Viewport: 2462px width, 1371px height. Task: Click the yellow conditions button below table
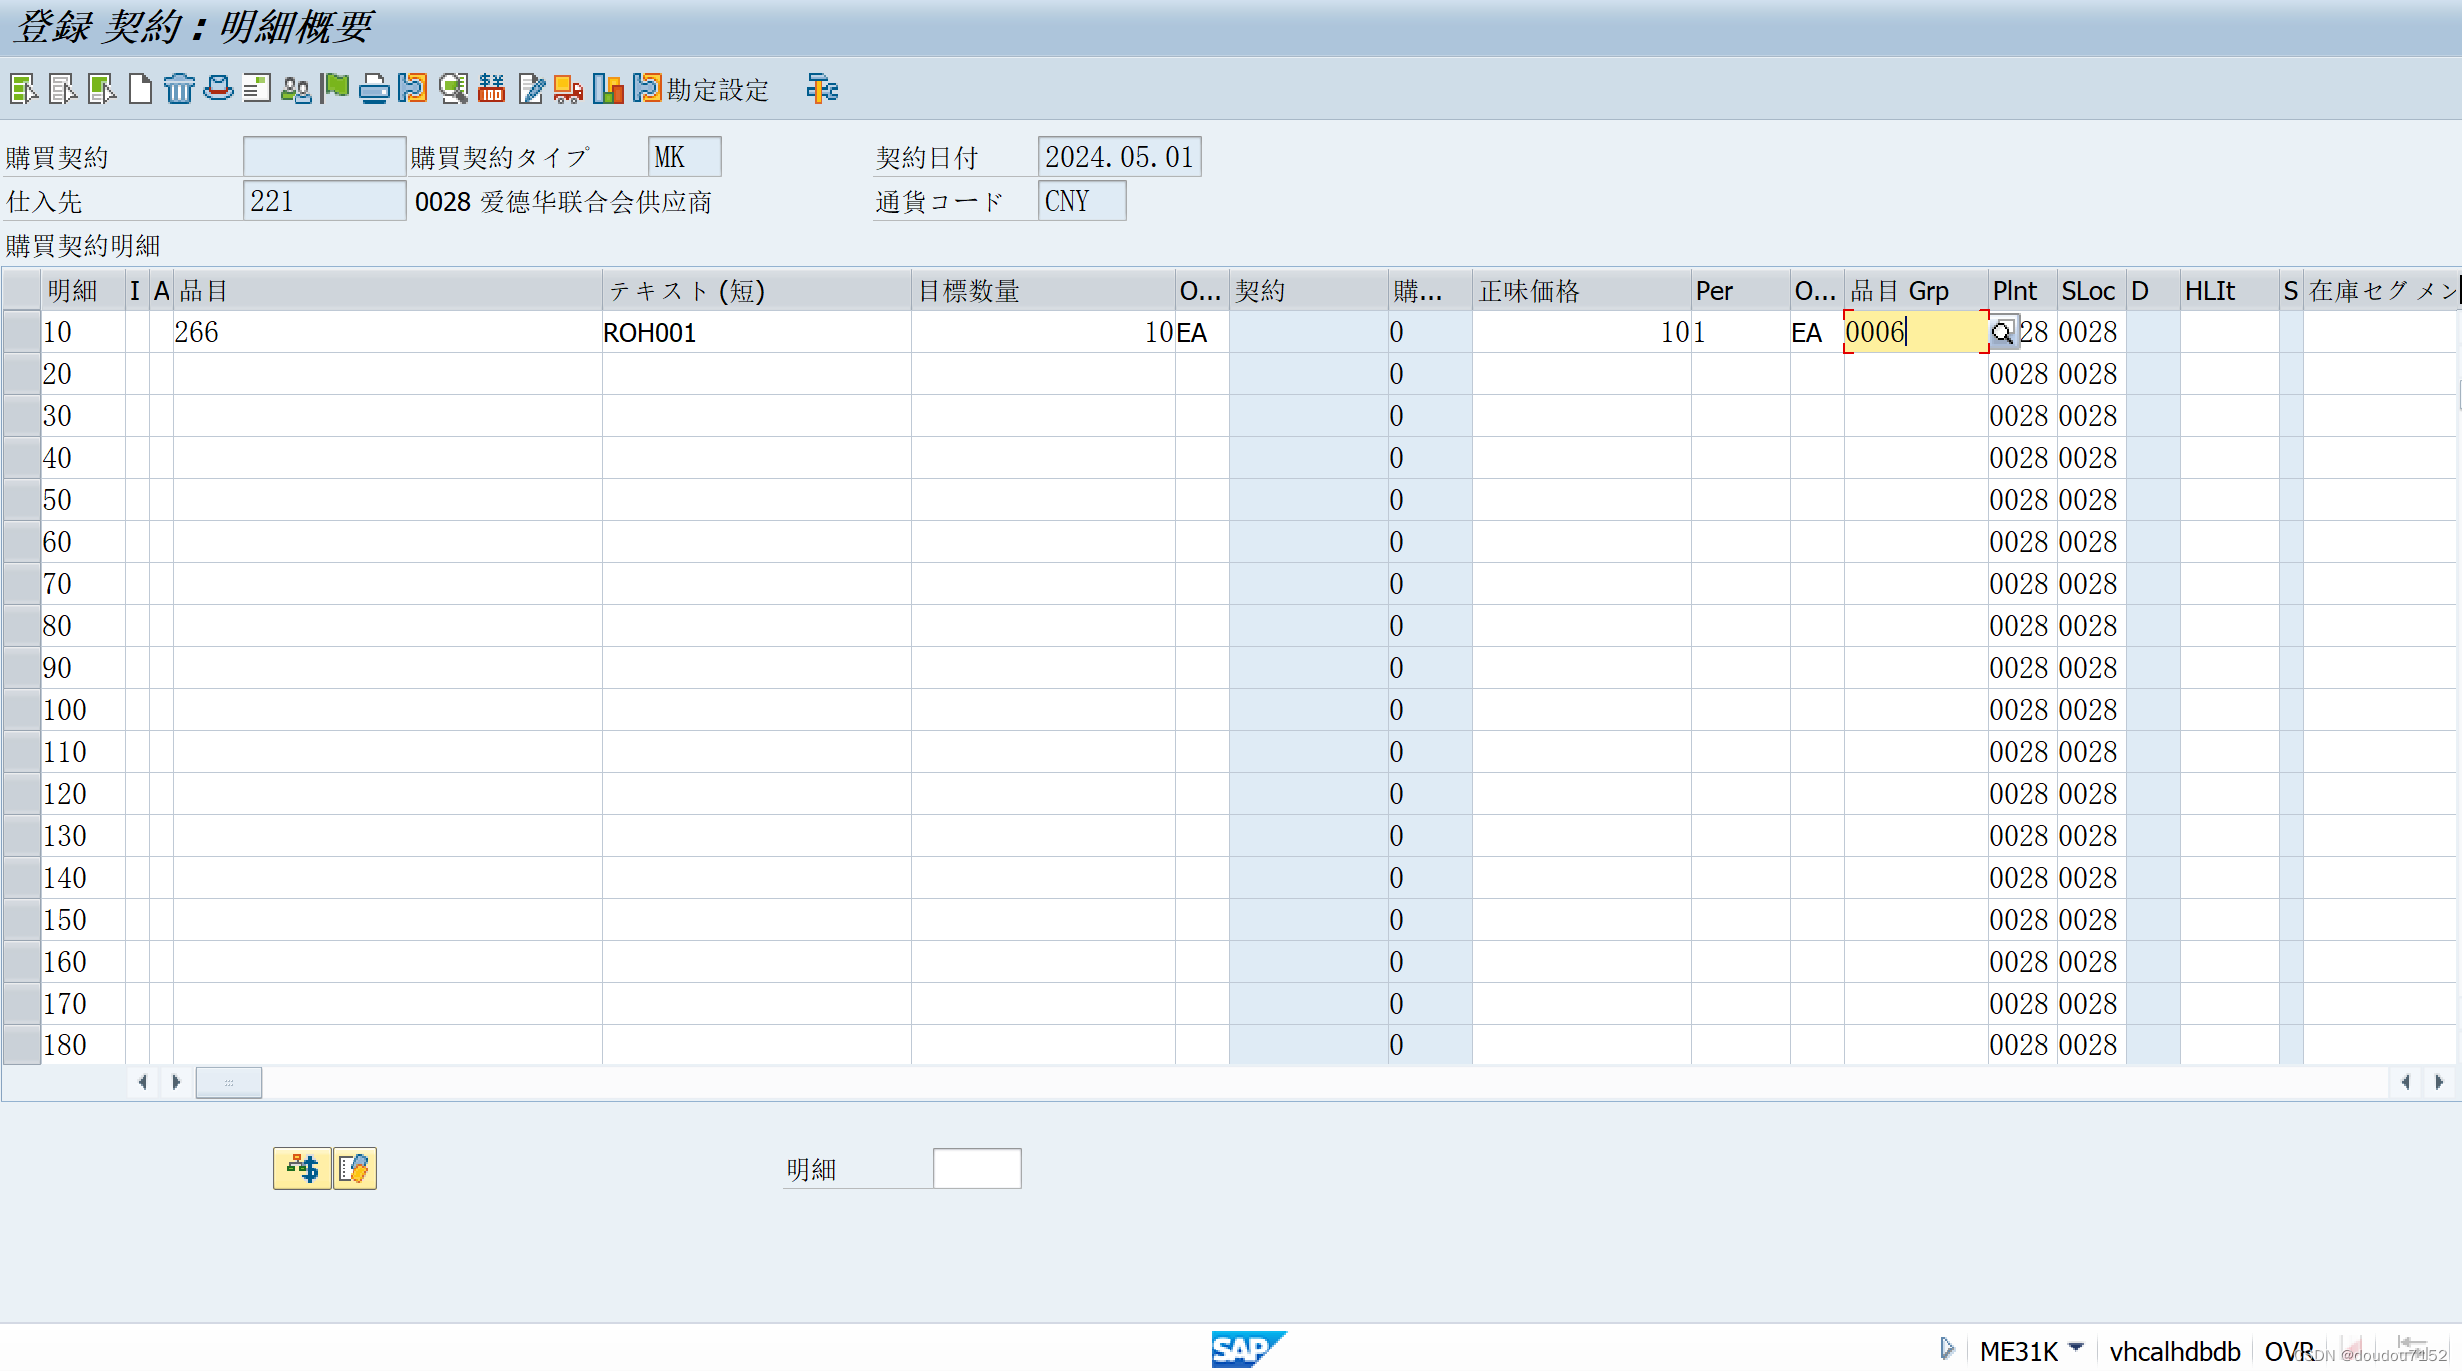point(302,1168)
